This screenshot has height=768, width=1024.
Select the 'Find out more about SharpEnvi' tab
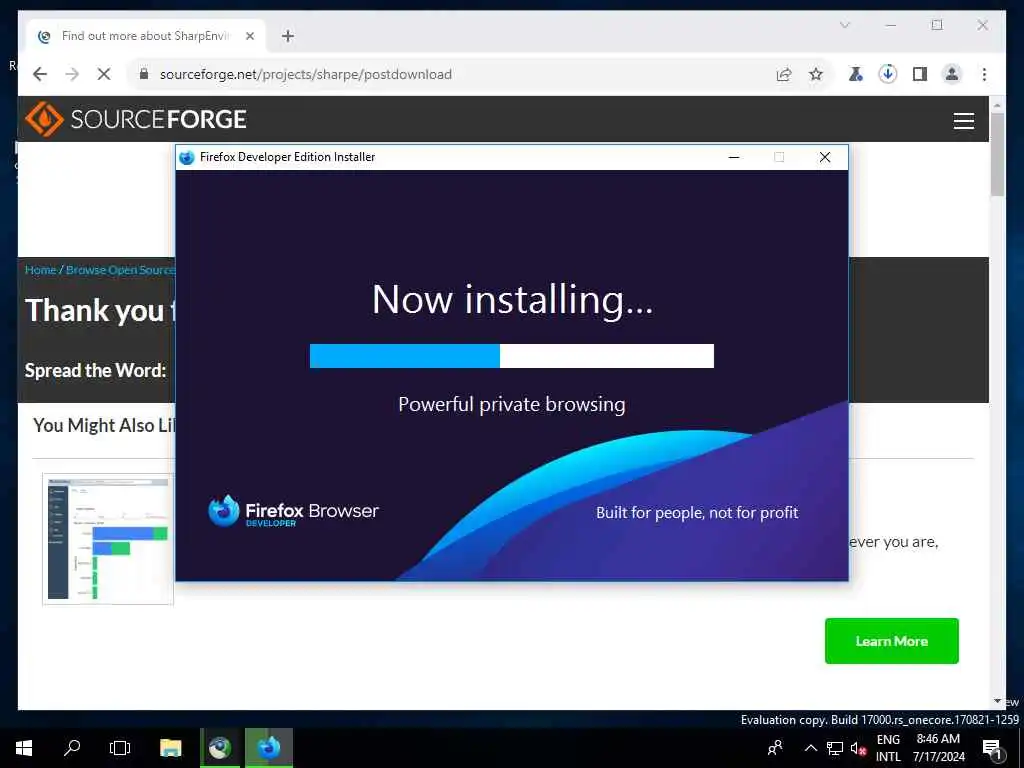(x=145, y=36)
